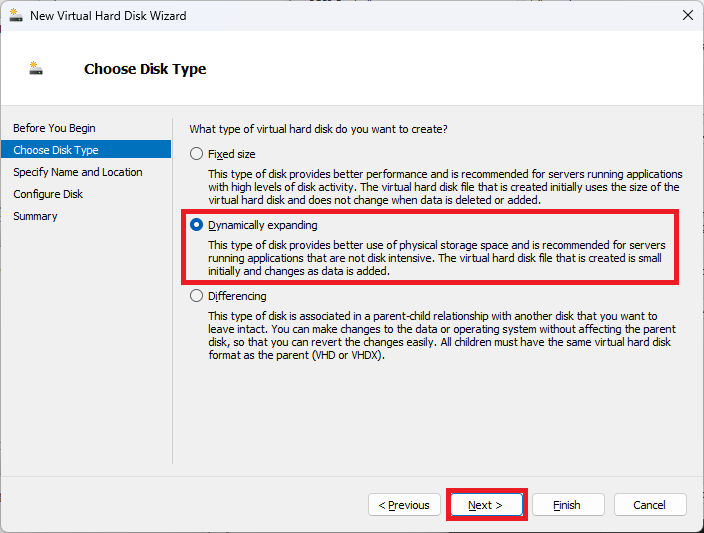Click the Fixed size option label
This screenshot has width=704, height=533.
pos(232,154)
